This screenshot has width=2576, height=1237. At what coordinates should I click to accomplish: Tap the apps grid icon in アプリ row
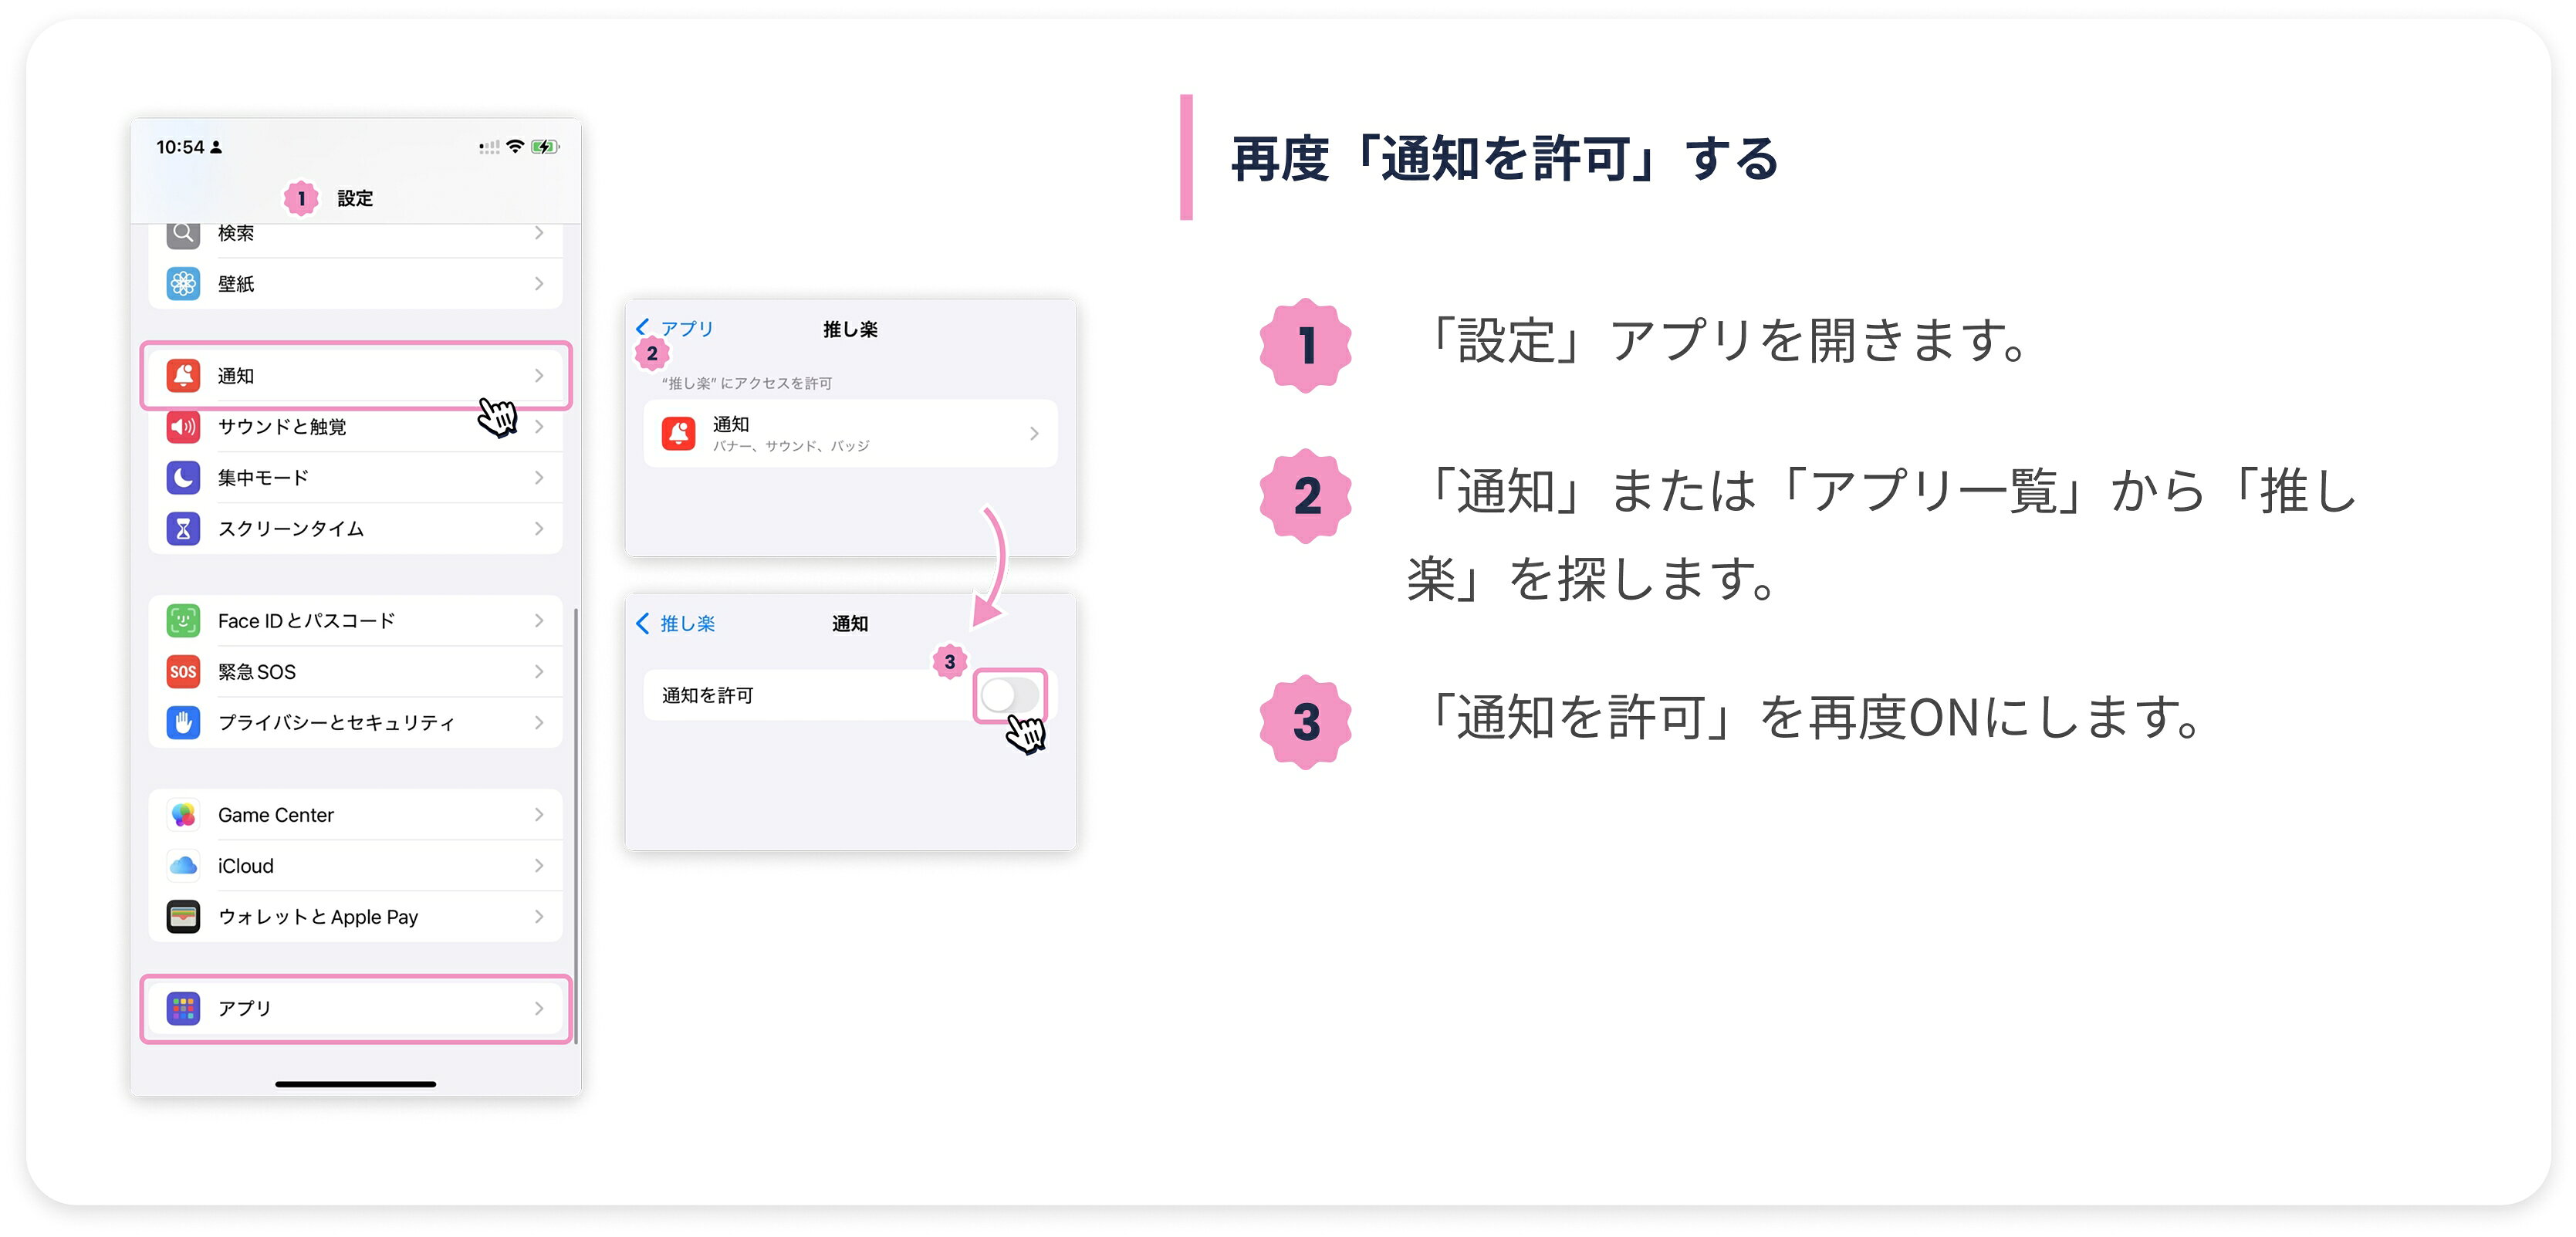pos(183,1008)
